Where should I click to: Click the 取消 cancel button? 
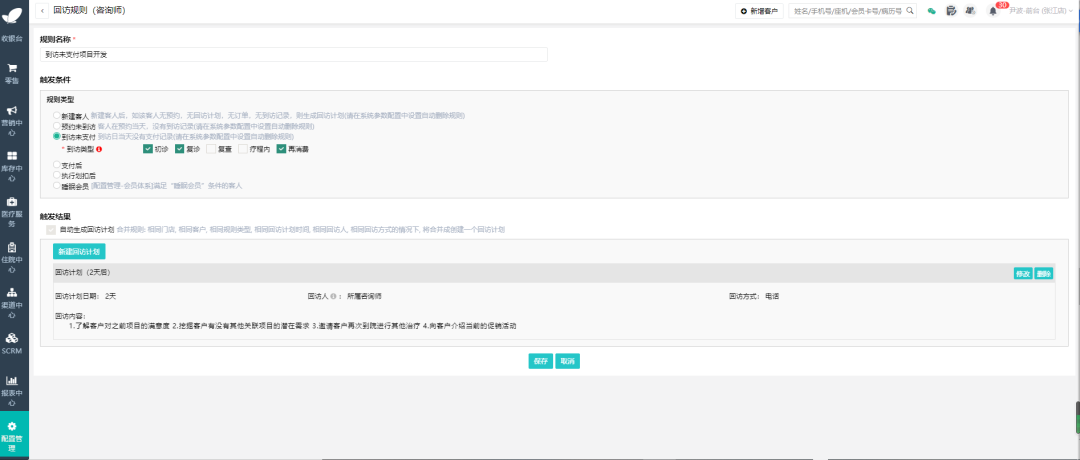(568, 362)
